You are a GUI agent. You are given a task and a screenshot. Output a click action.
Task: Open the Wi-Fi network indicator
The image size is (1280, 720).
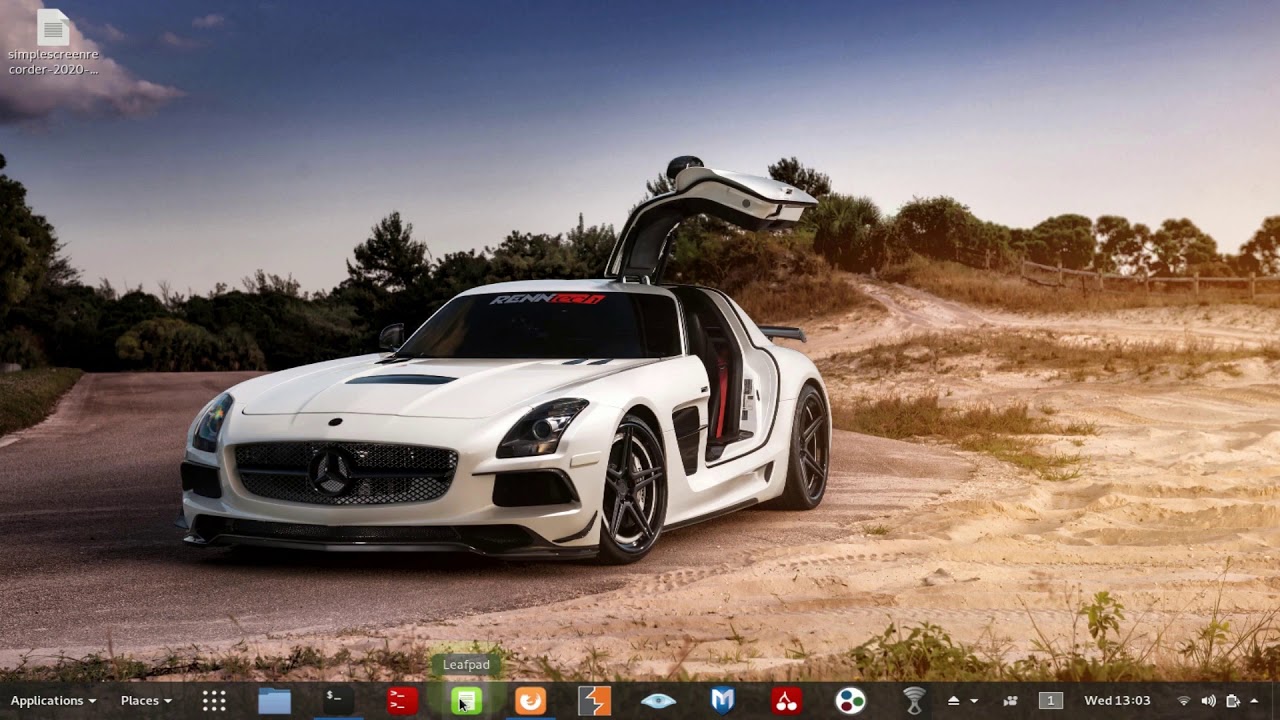(x=1184, y=701)
